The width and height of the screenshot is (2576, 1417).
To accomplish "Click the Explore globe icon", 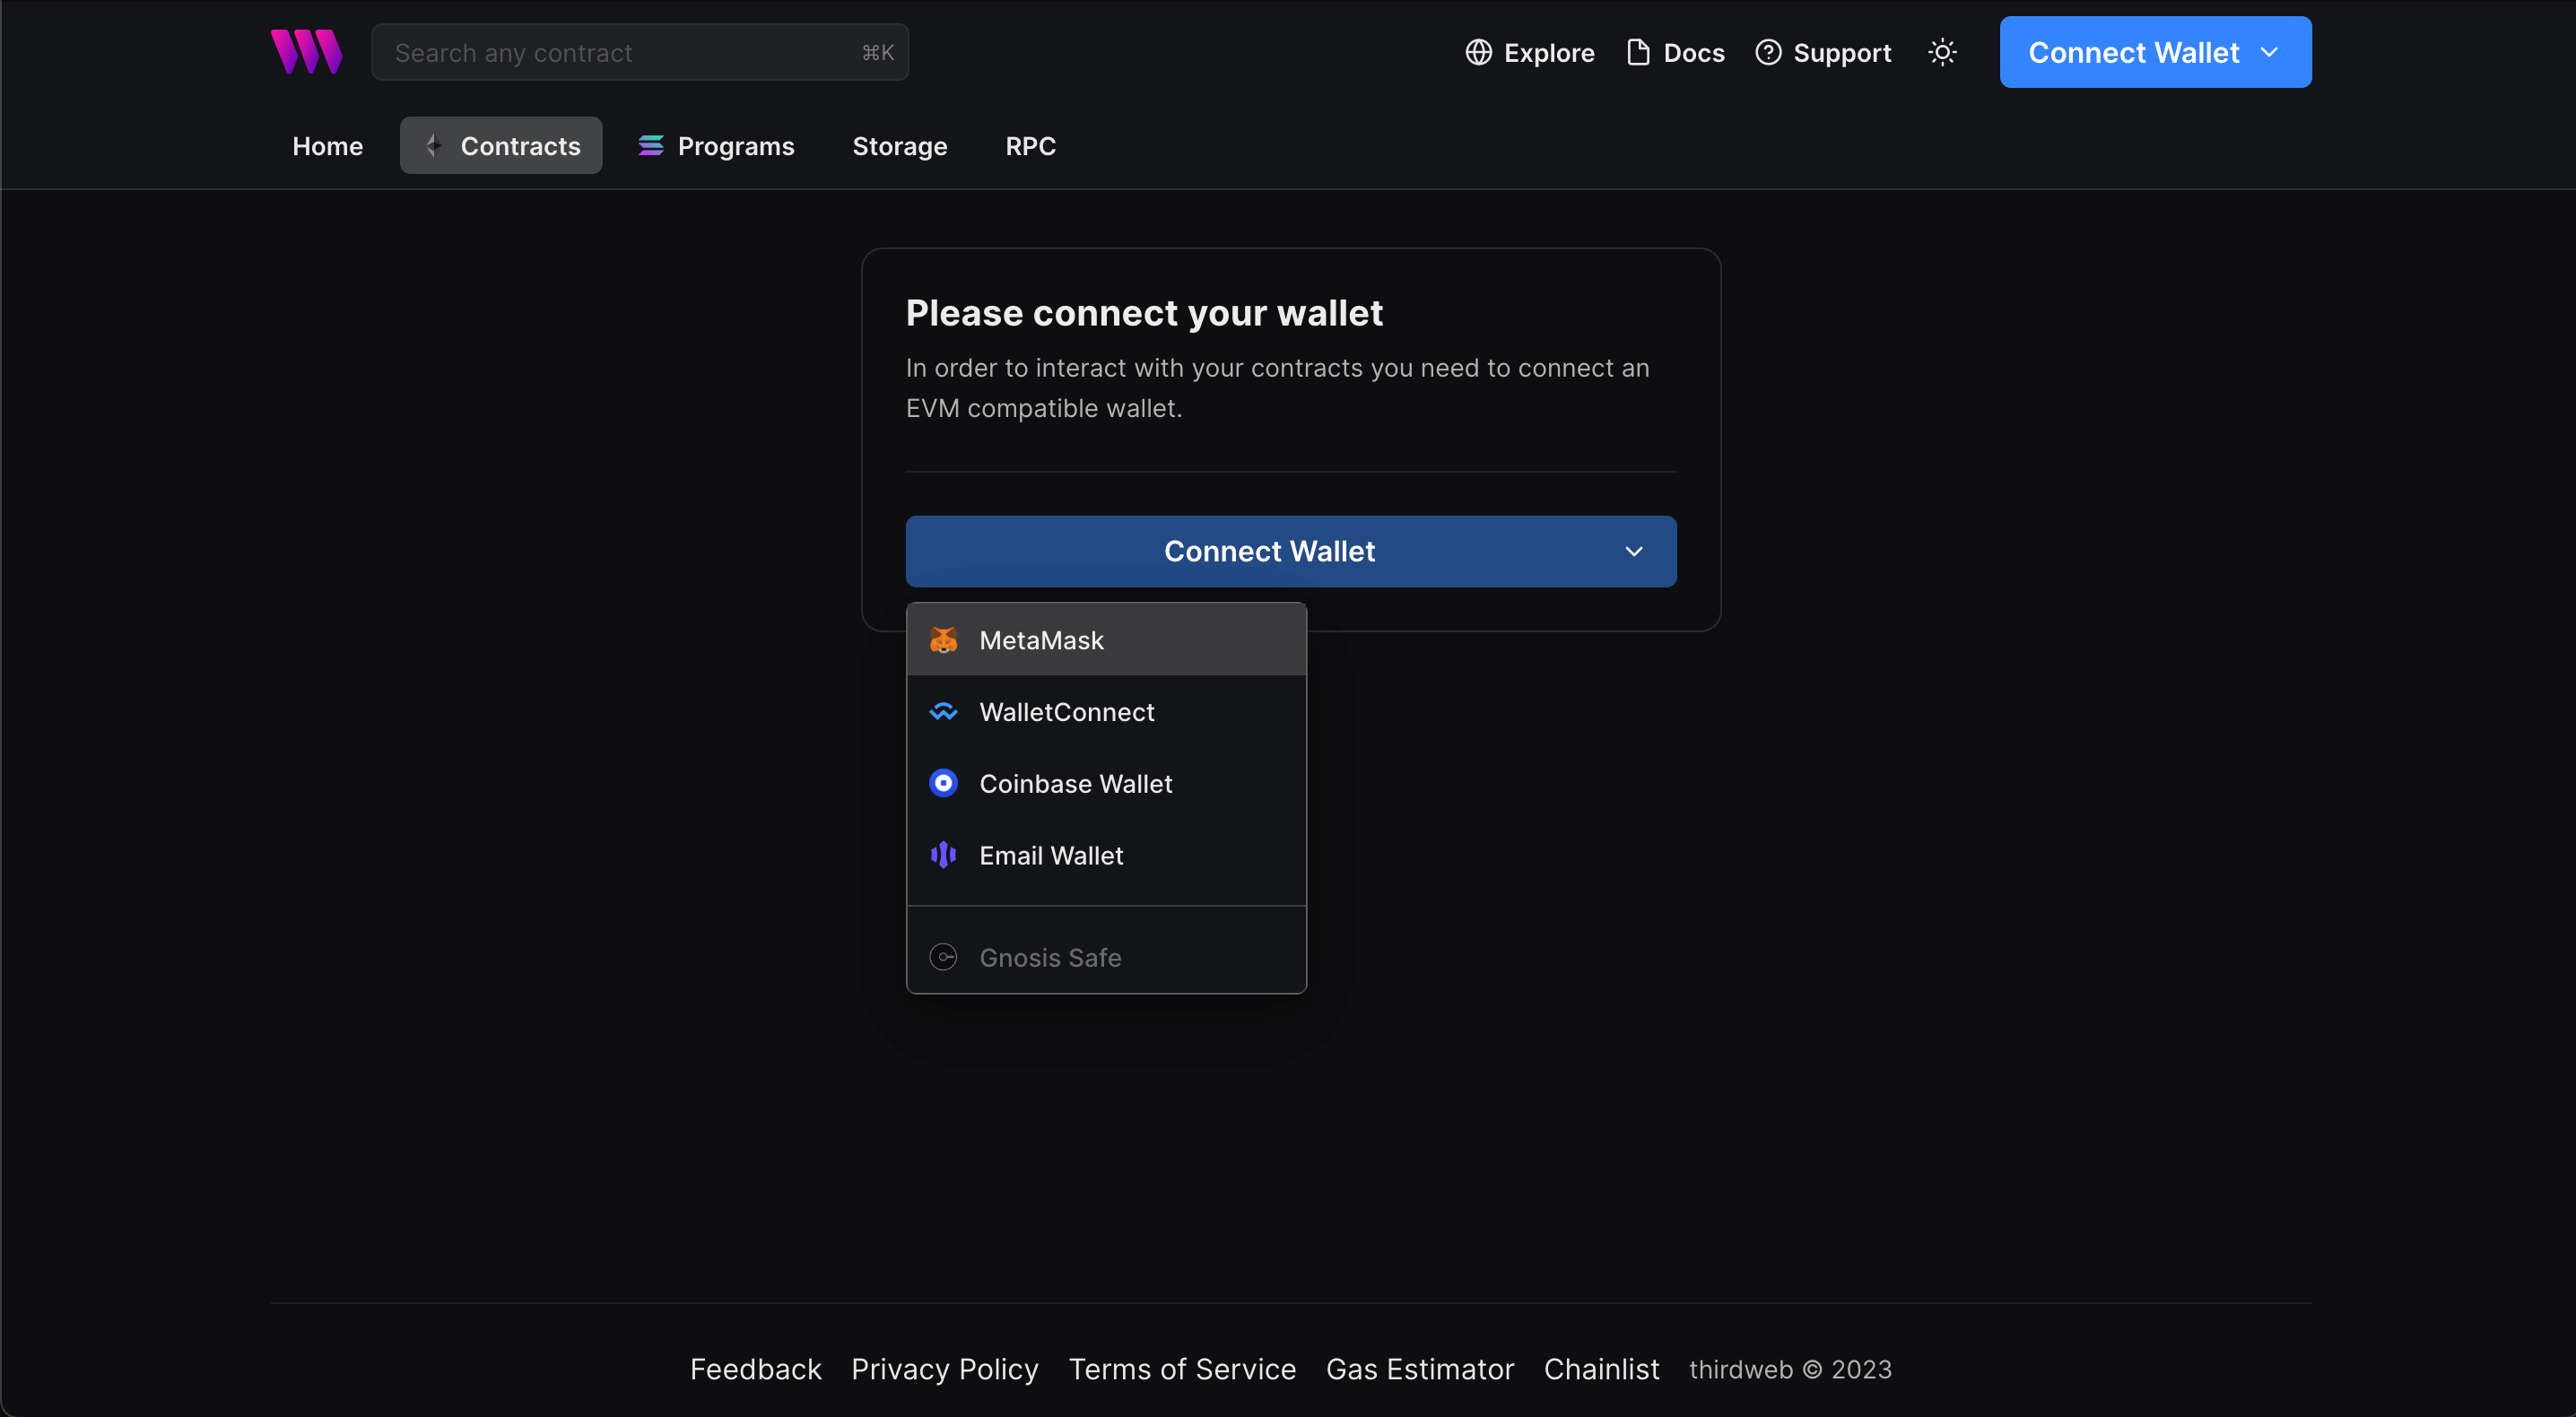I will tap(1478, 50).
